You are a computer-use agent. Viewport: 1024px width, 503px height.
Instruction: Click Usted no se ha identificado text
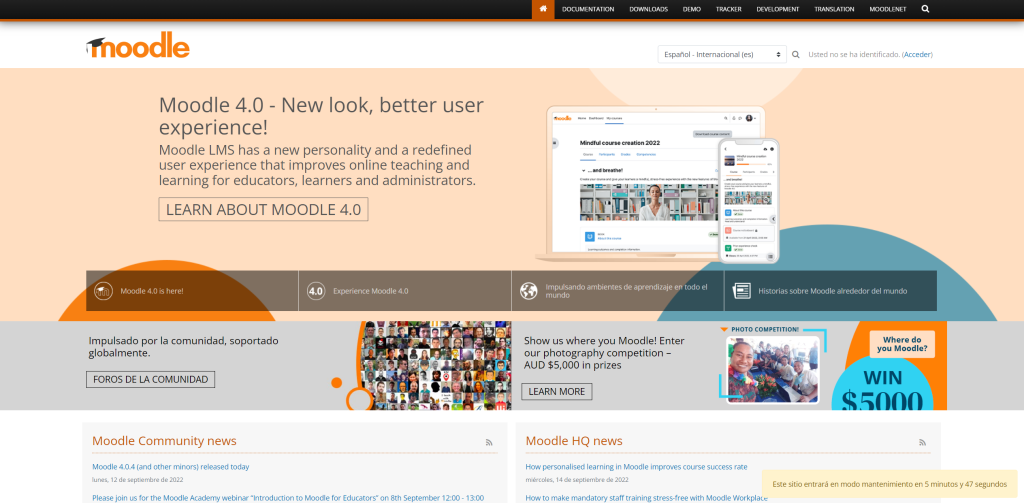(x=854, y=54)
